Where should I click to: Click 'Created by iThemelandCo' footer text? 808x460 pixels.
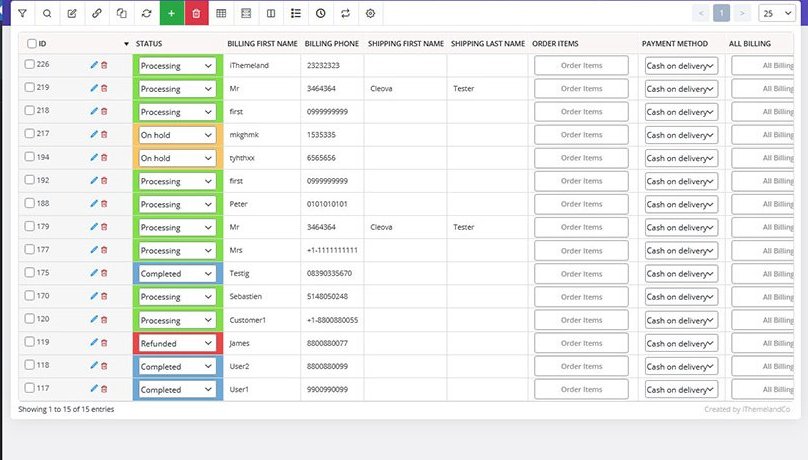(747, 409)
